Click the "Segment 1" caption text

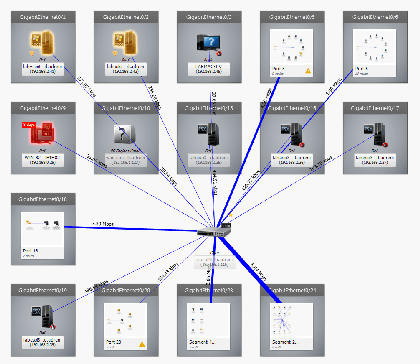pyautogui.click(x=202, y=342)
